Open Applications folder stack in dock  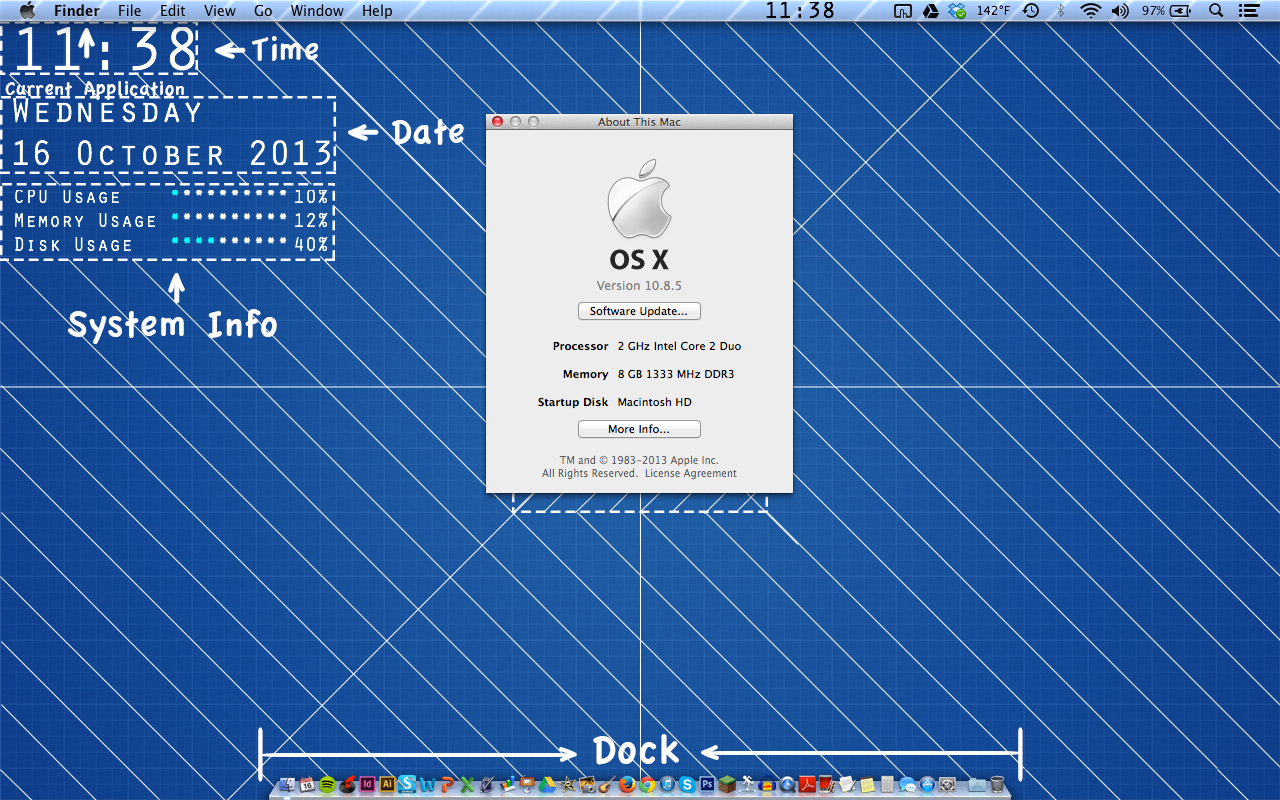977,785
